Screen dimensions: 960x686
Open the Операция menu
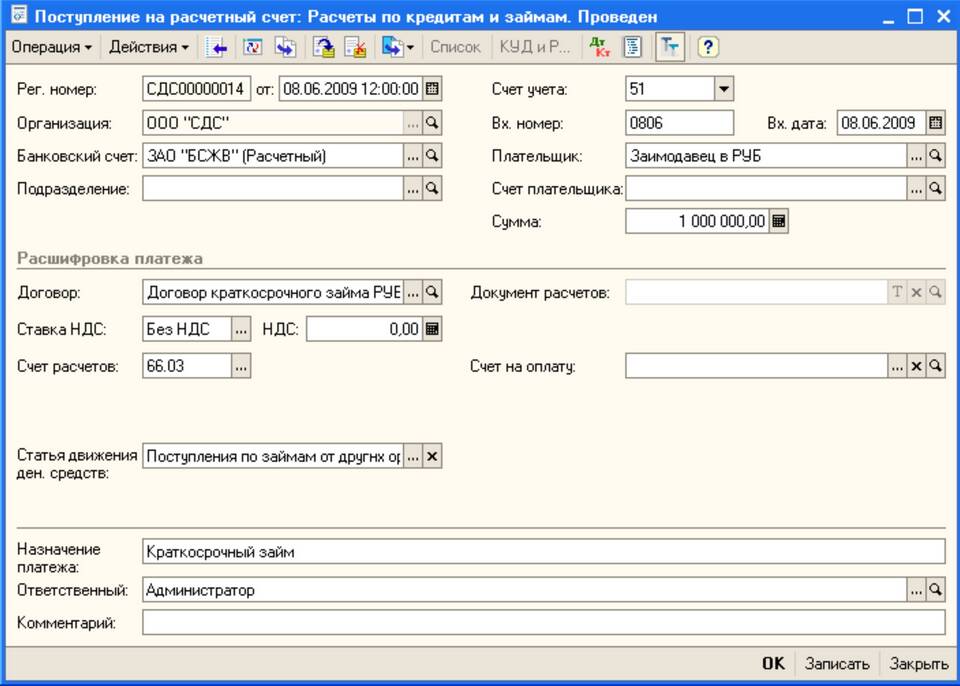coord(51,47)
